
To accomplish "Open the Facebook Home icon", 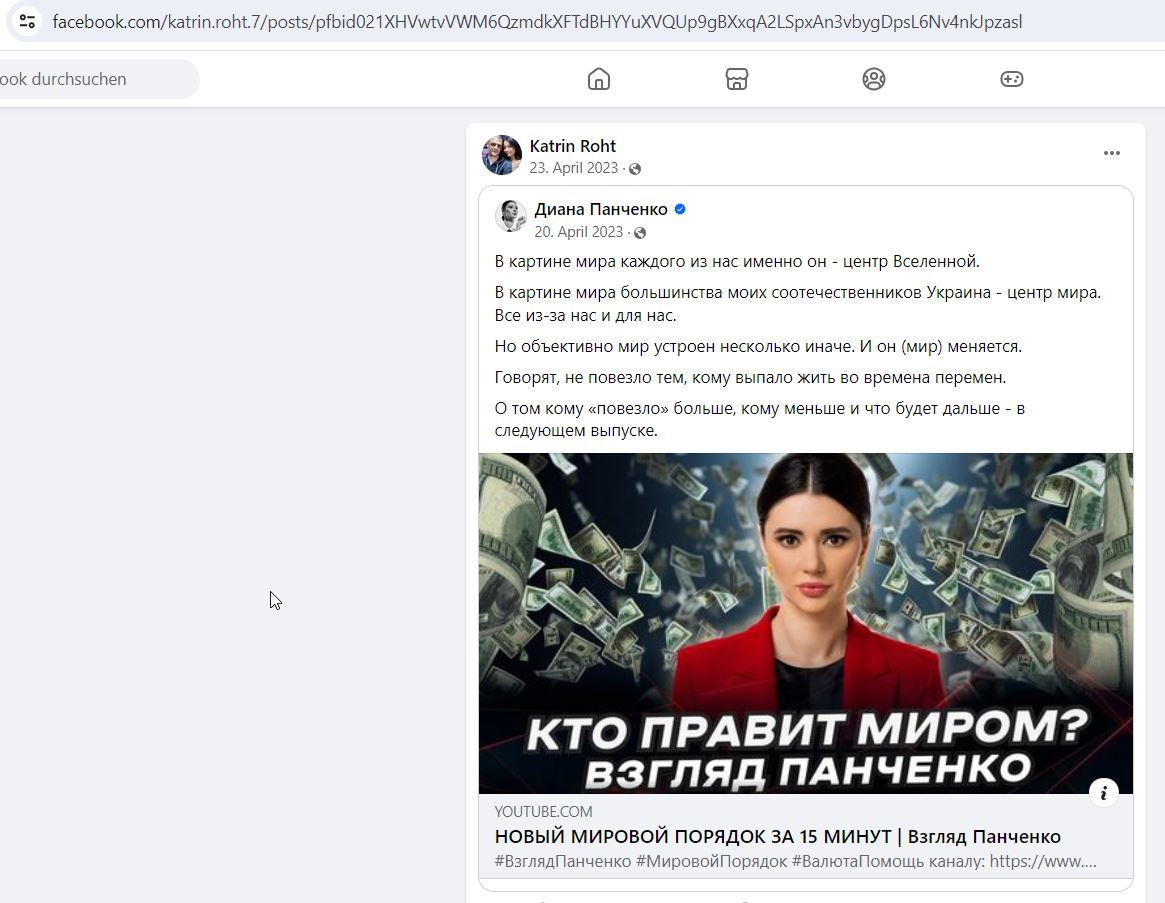I will point(599,79).
